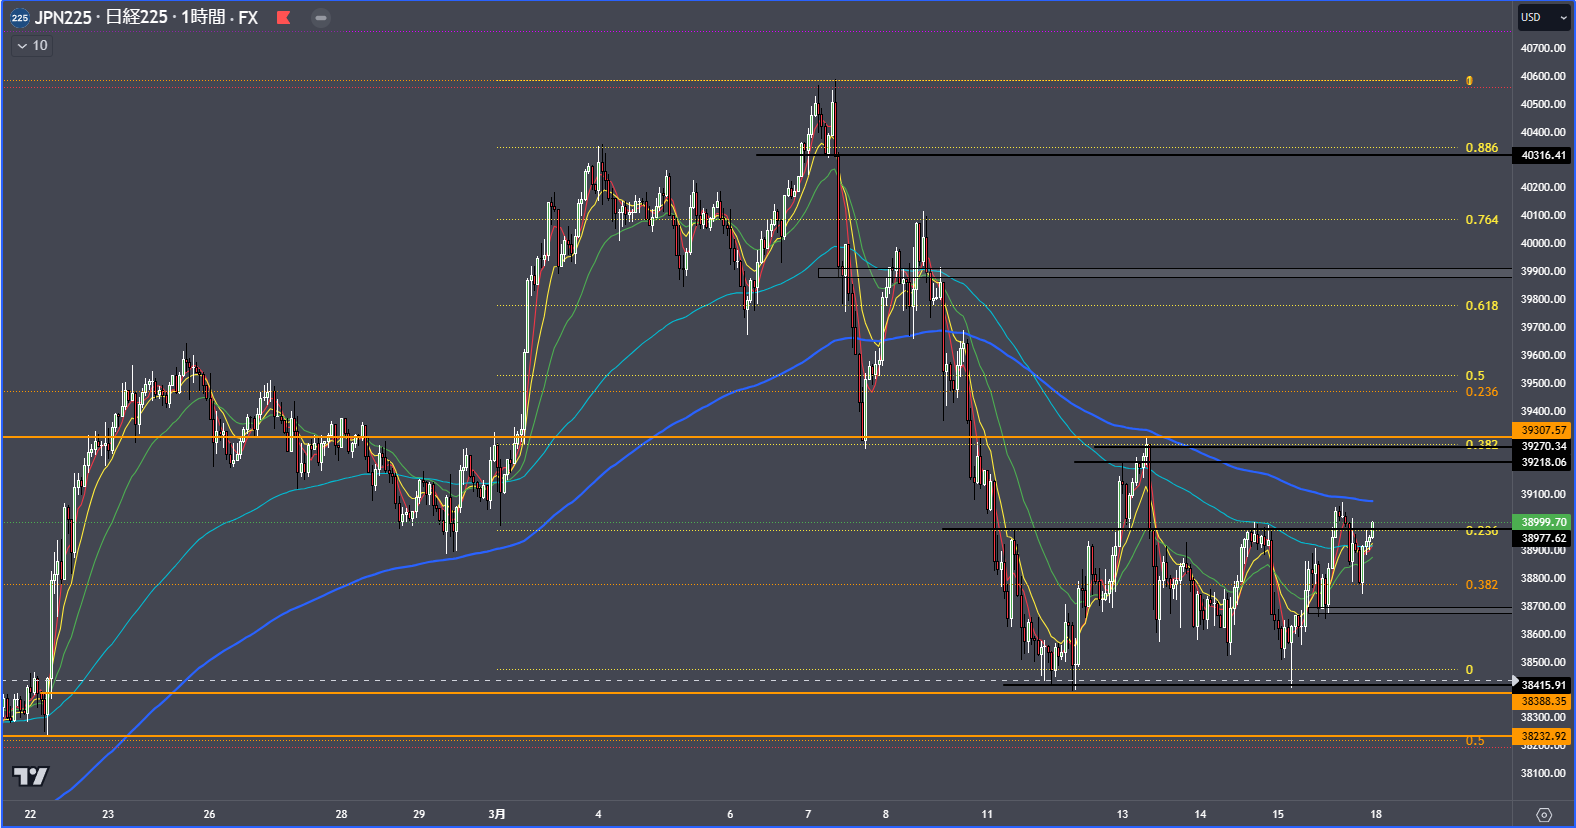
Task: Click the 15 date on the time axis
Action: point(1278,814)
